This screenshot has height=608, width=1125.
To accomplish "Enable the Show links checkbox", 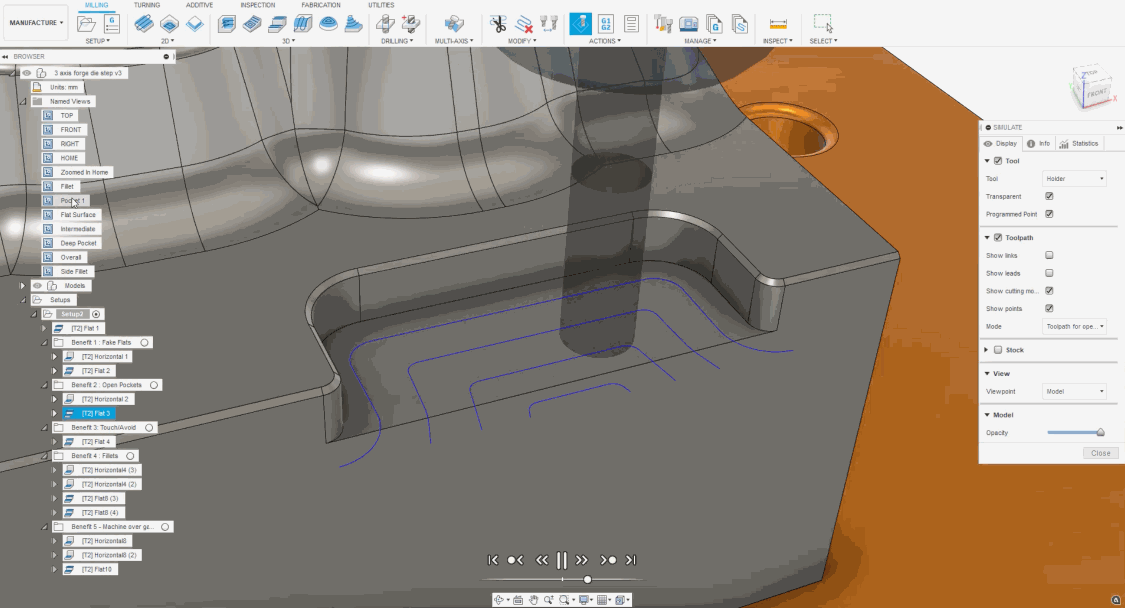I will 1049,255.
